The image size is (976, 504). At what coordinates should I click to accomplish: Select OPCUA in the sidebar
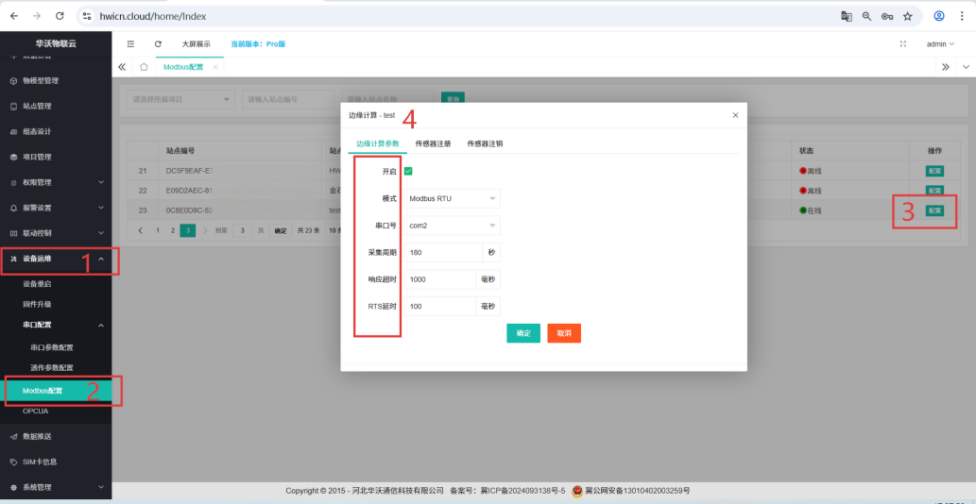(x=36, y=411)
